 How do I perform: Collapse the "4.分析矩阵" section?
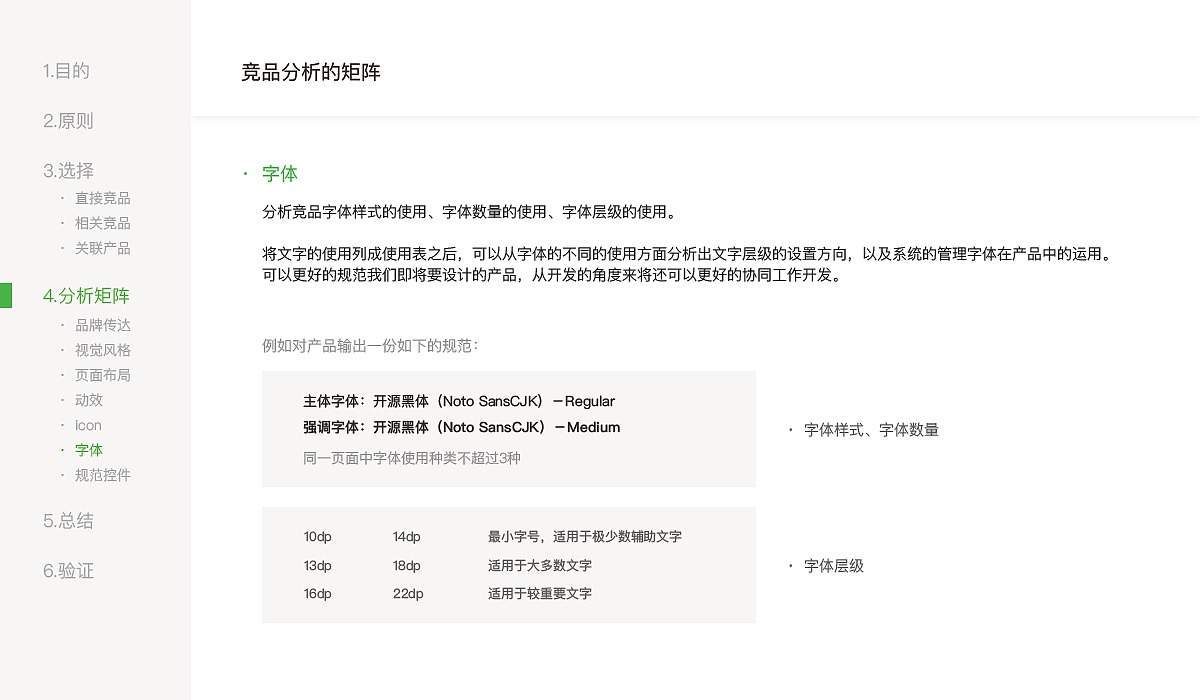pos(87,296)
